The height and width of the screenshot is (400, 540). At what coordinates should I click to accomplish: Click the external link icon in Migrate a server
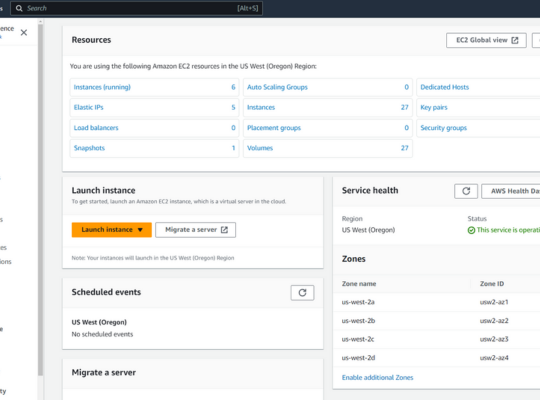(x=224, y=230)
